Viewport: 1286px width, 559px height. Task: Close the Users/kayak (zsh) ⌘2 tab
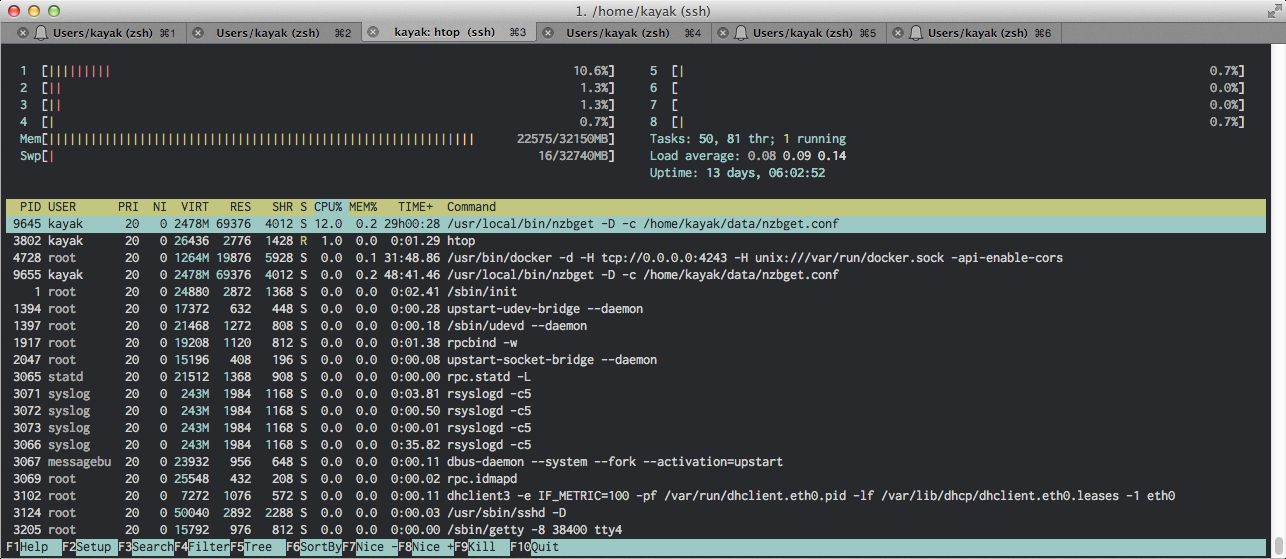pos(197,33)
